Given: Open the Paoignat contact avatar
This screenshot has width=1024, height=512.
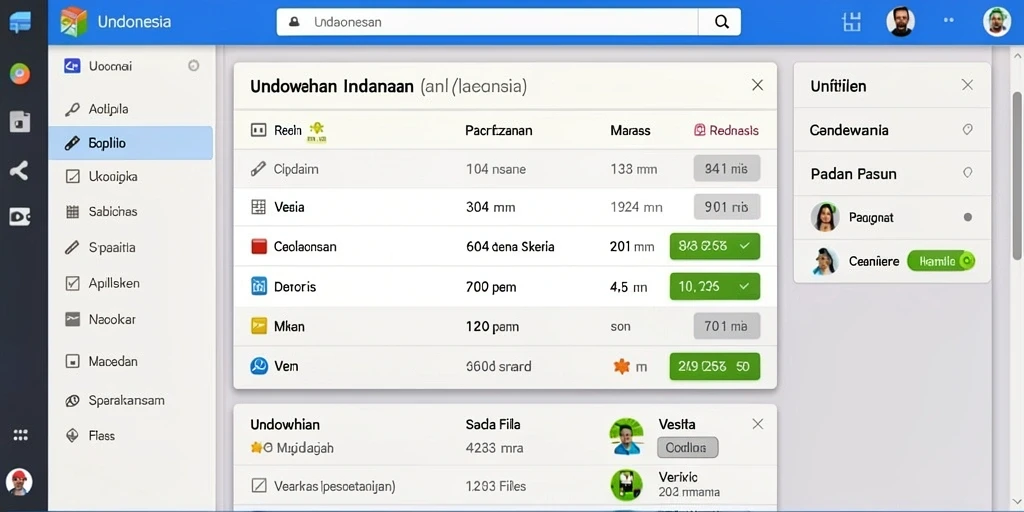Looking at the screenshot, I should tap(825, 217).
